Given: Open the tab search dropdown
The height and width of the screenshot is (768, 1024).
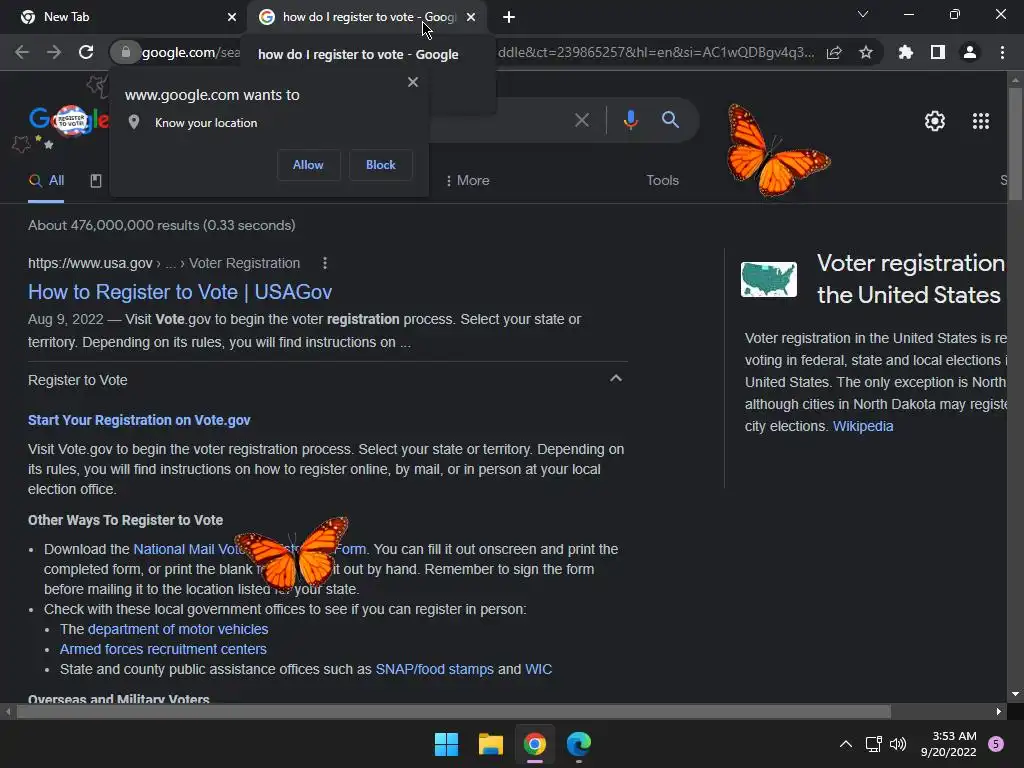Looking at the screenshot, I should (x=863, y=14).
